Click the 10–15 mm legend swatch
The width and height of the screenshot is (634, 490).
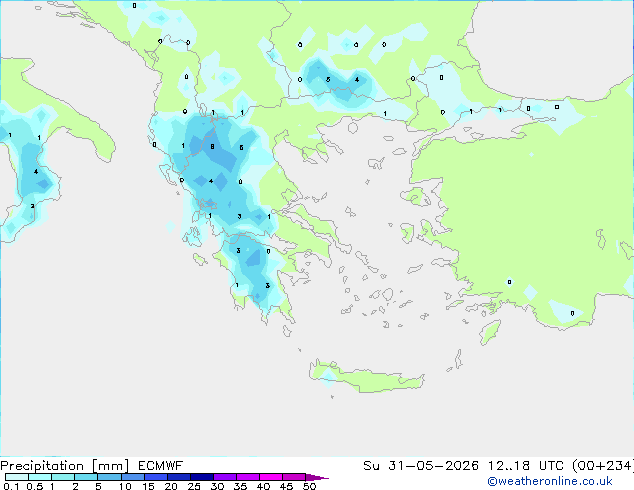pyautogui.click(x=132, y=477)
